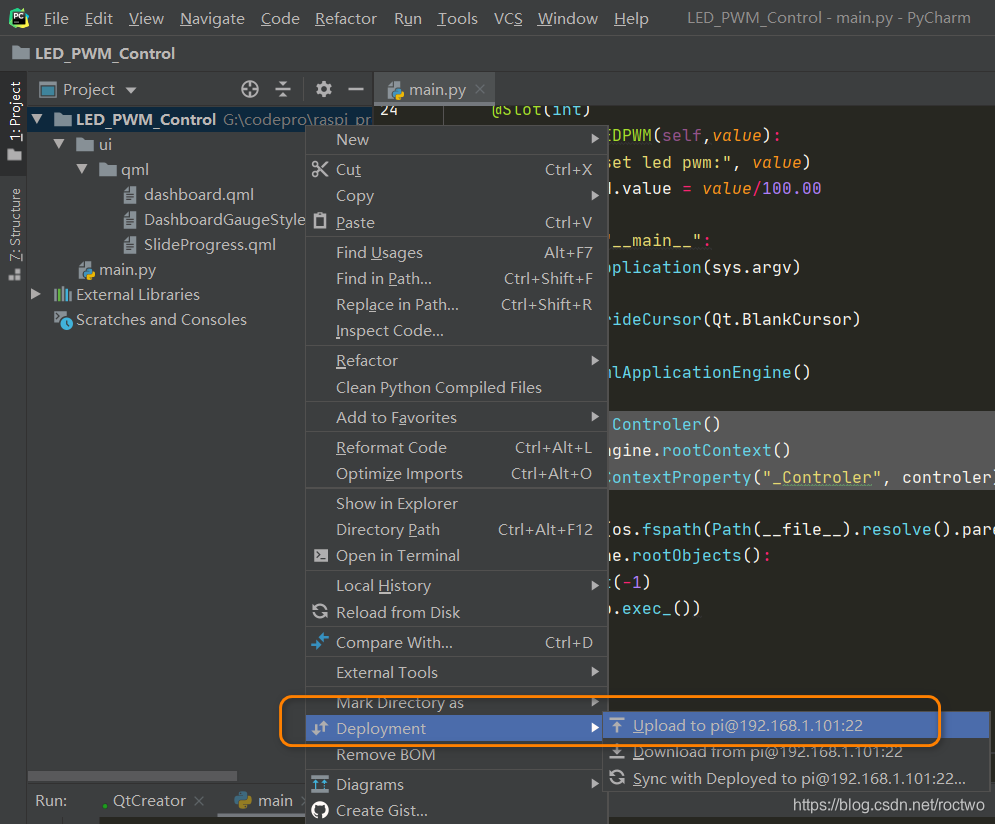Click the External Libraries icon
This screenshot has height=824, width=995.
coord(63,294)
